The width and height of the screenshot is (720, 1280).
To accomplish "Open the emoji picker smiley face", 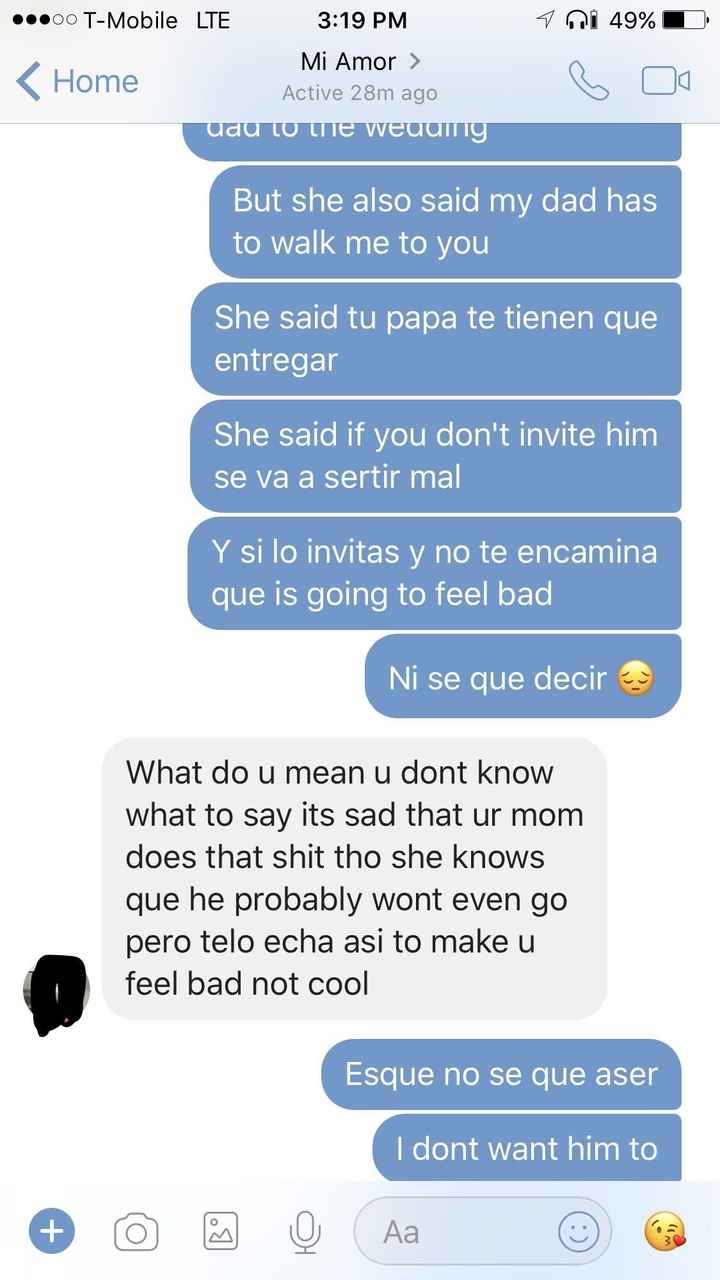I will click(578, 1231).
